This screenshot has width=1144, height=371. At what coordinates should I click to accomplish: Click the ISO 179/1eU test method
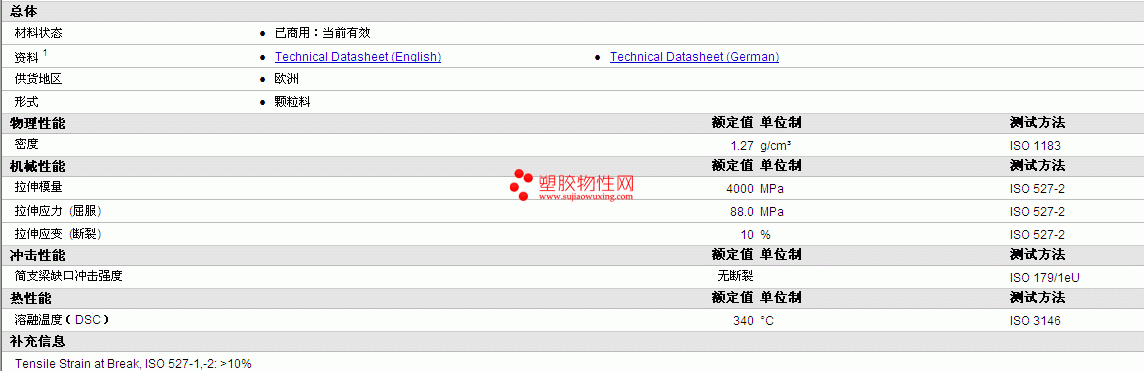click(1046, 277)
